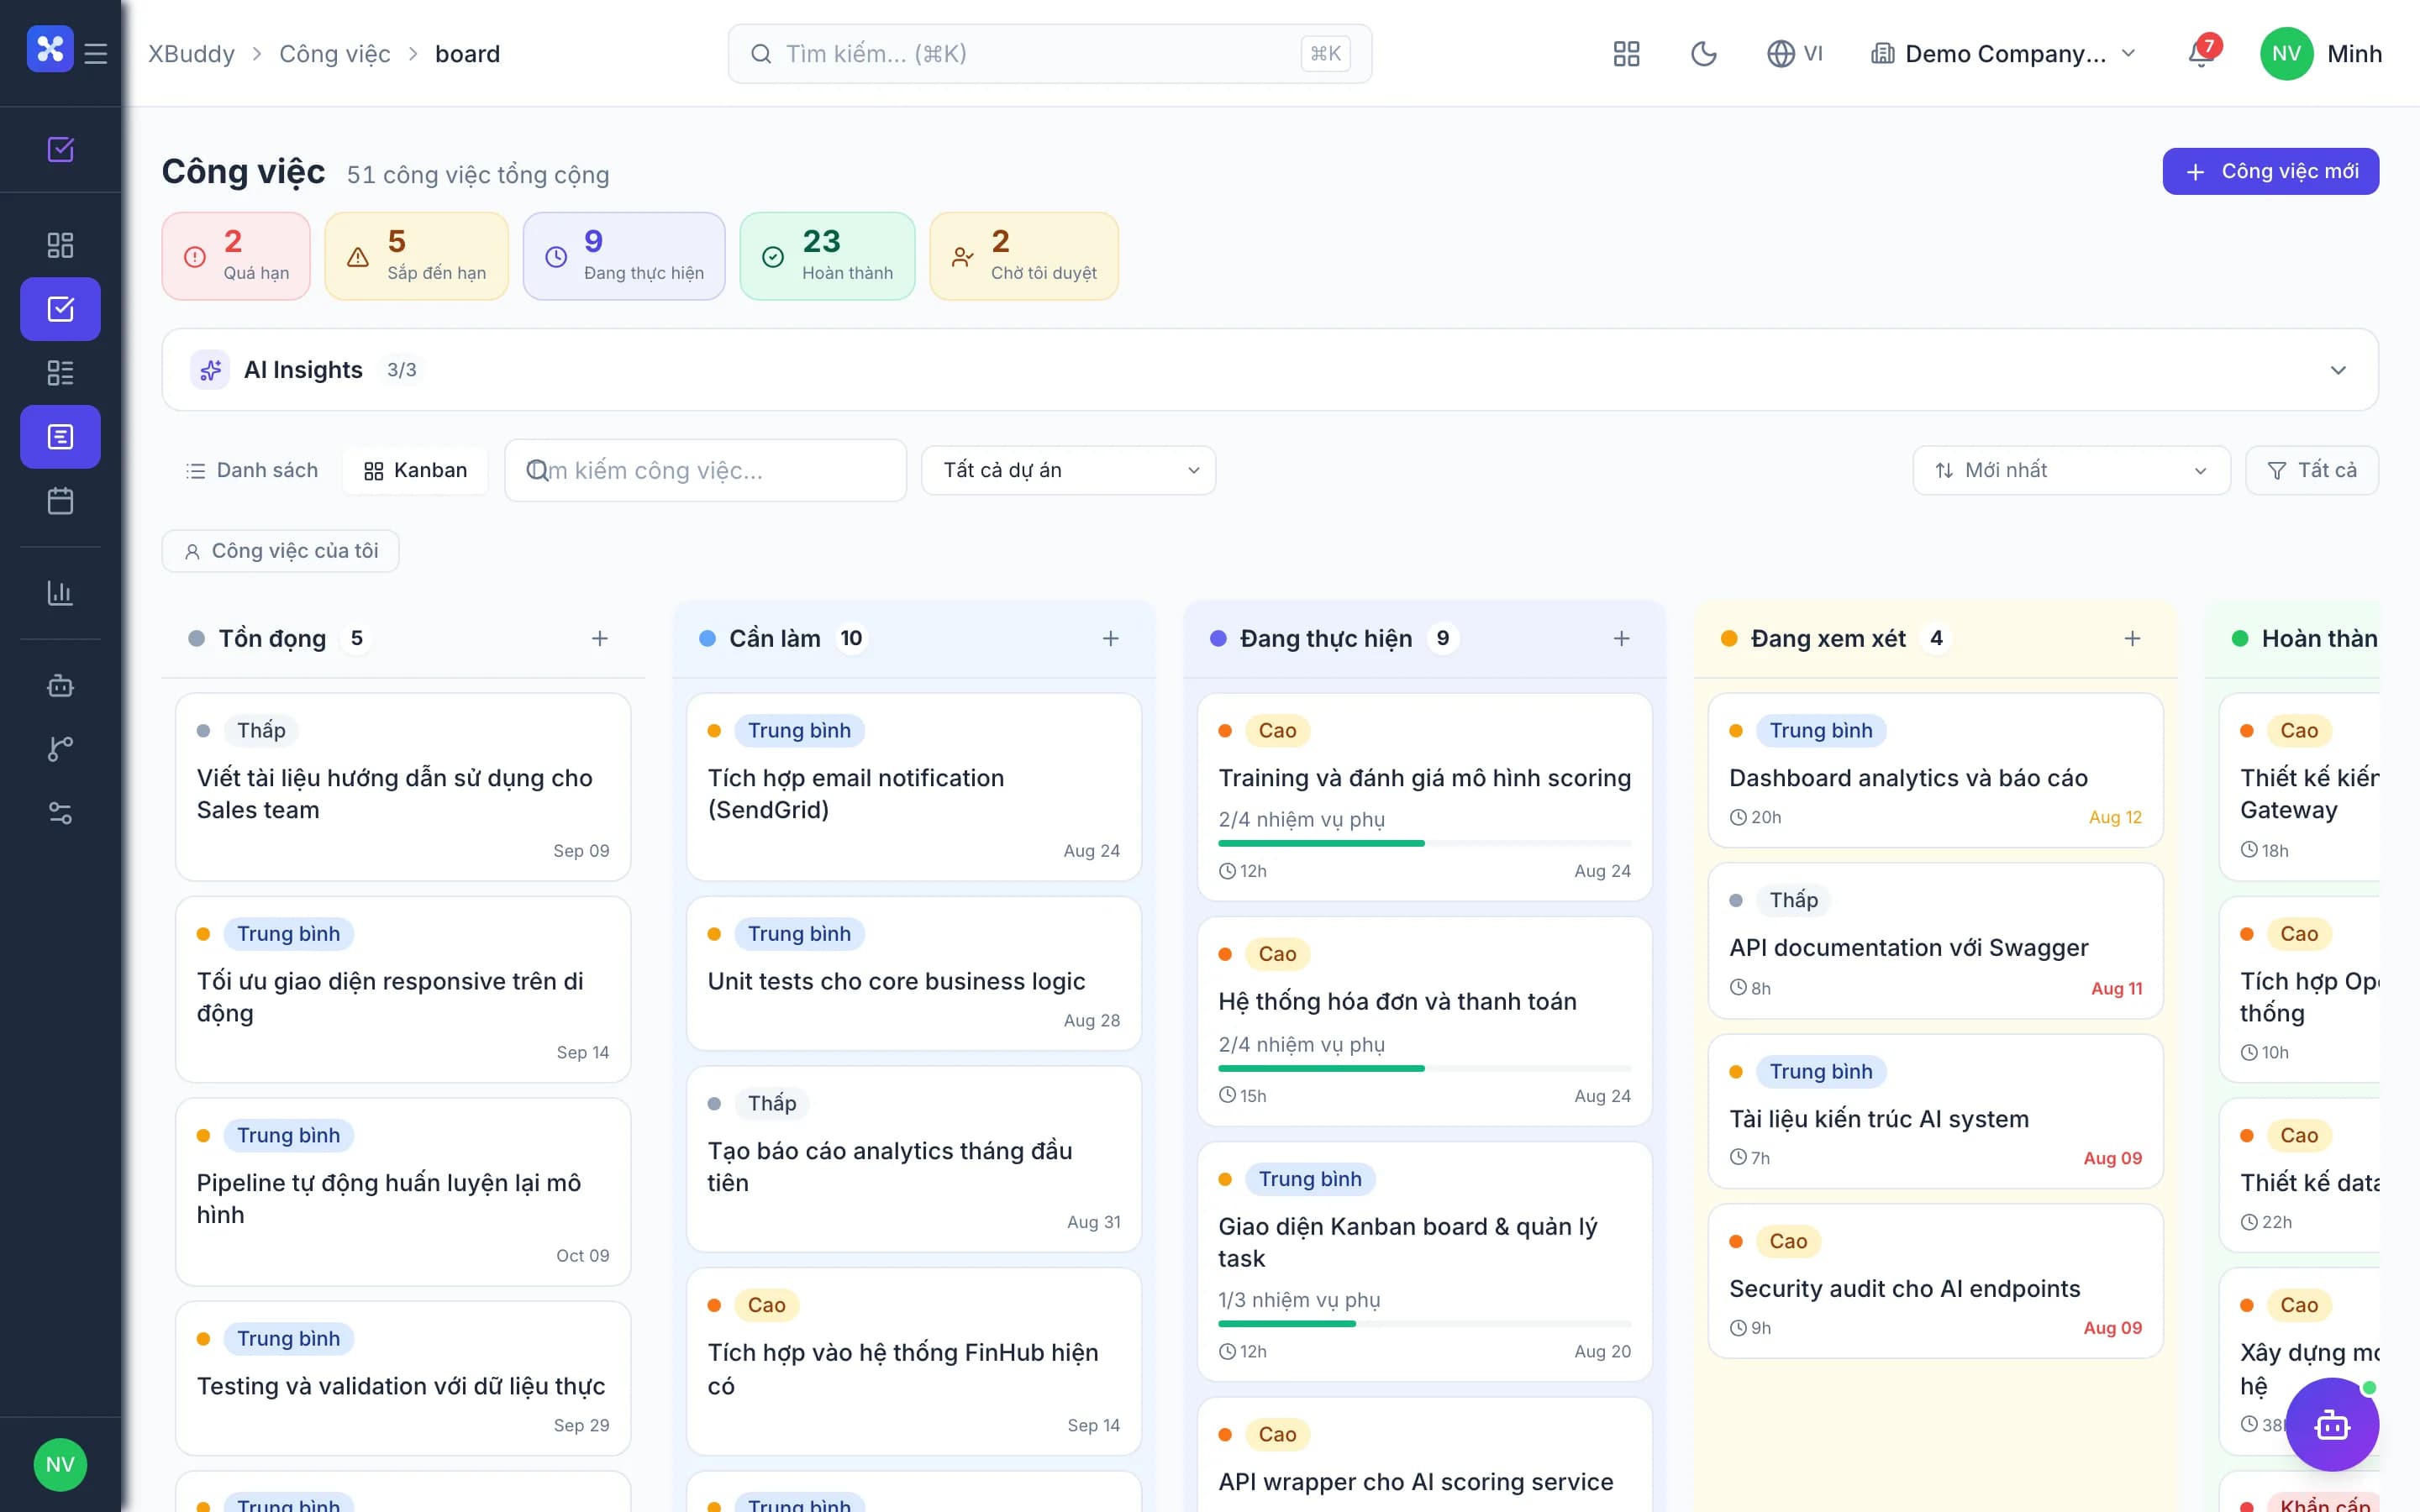Open the calendar icon in sidebar
The width and height of the screenshot is (2420, 1512).
coord(60,501)
